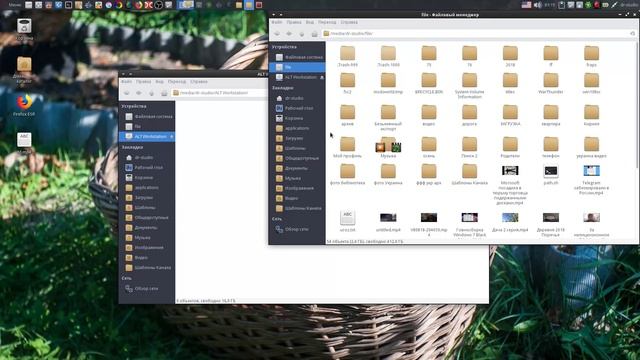Select Файловая система in front window sidebar
Viewport: 640px width, 360px height.
click(297, 57)
